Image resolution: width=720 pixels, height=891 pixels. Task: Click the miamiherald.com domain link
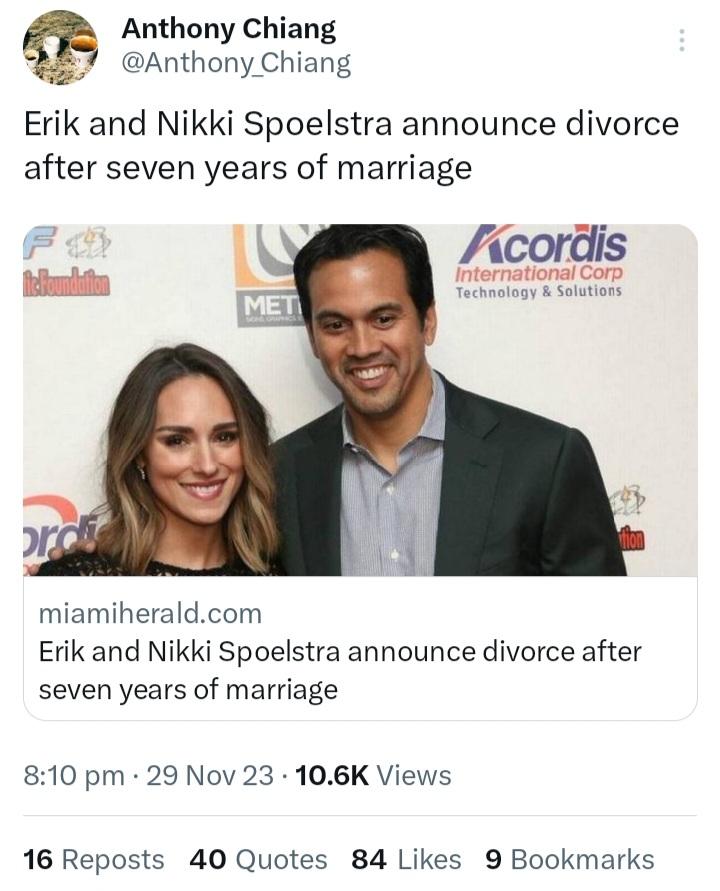[150, 613]
